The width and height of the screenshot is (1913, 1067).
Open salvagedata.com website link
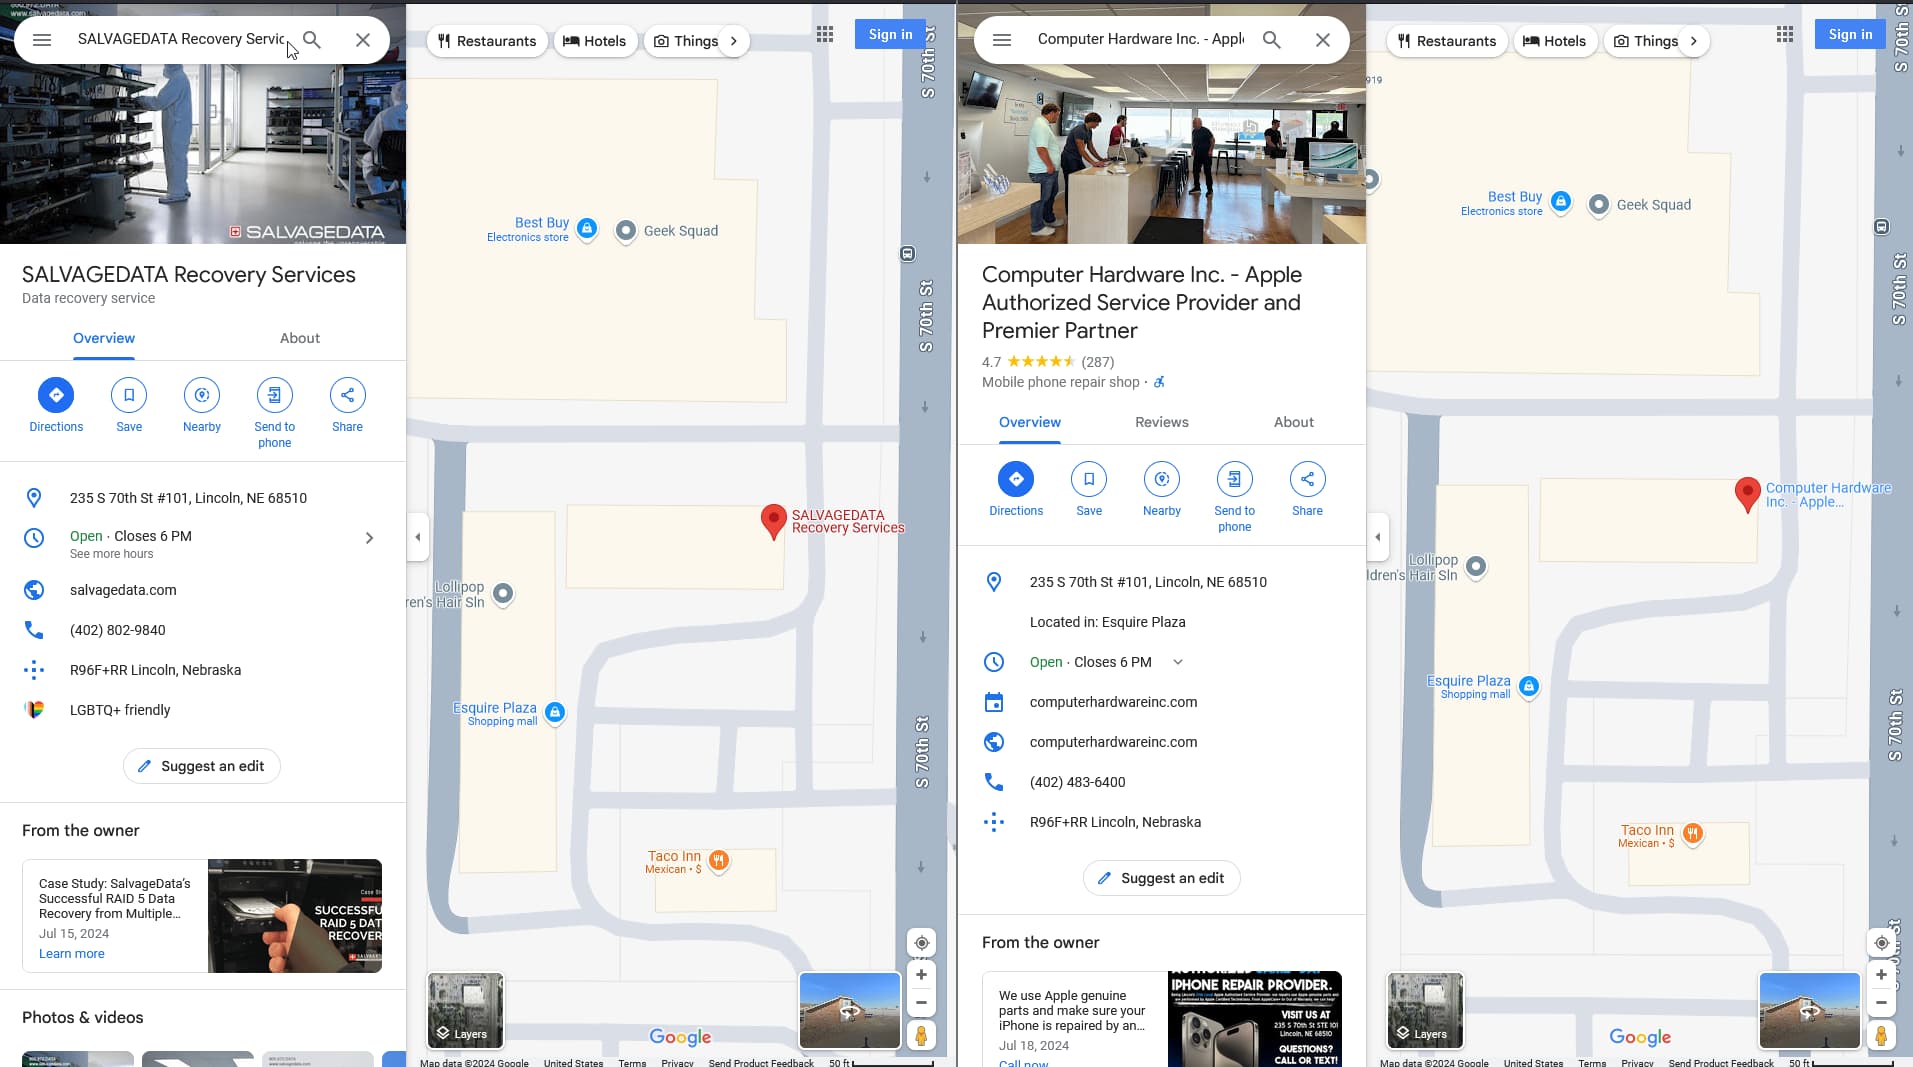123,590
